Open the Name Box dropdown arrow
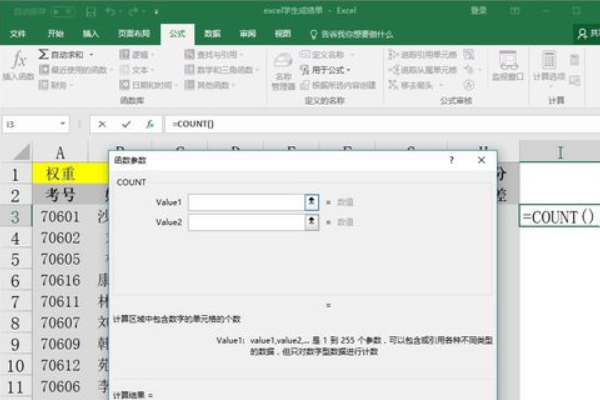 pos(62,124)
